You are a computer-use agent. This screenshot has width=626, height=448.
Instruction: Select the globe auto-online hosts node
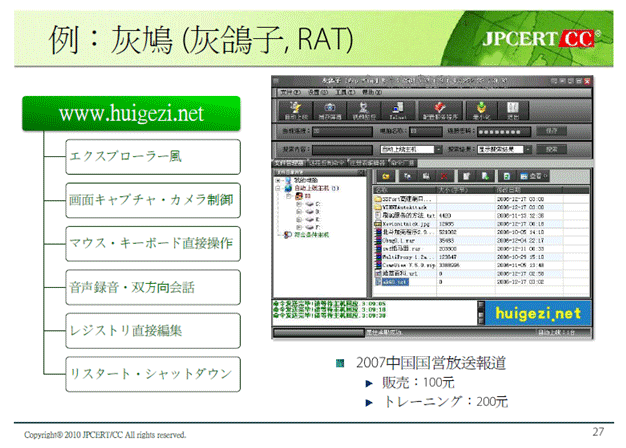pyautogui.click(x=312, y=188)
